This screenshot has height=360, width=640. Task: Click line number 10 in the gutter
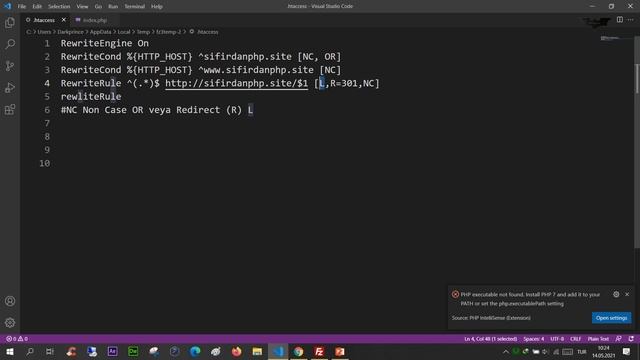pos(44,163)
